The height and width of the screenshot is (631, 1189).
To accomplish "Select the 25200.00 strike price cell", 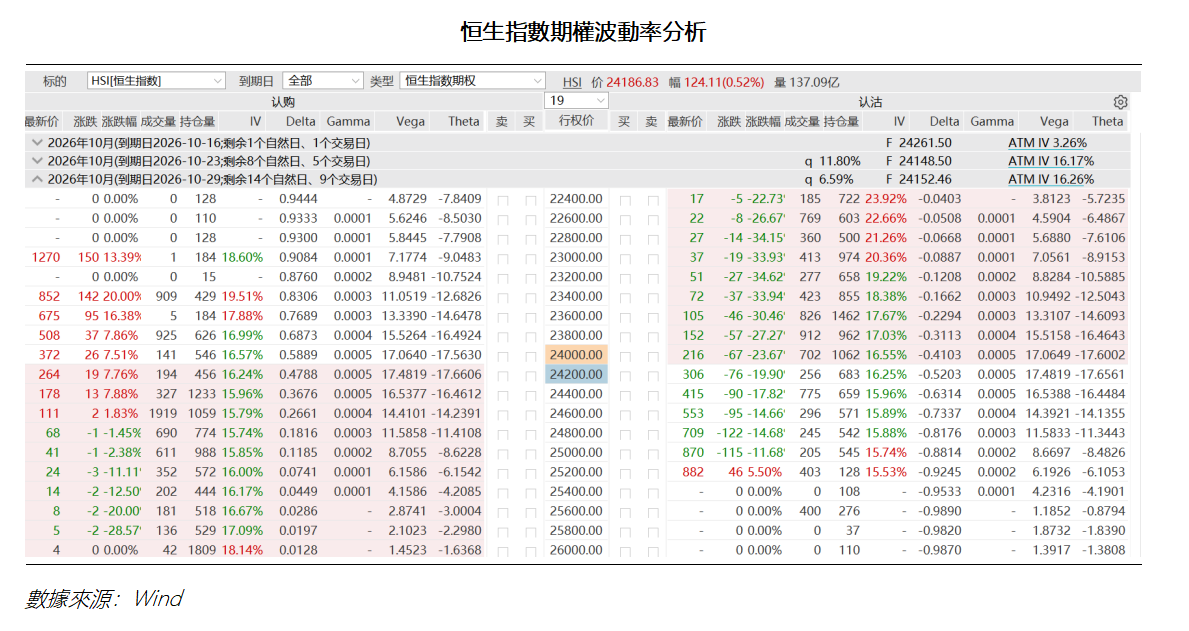I will pos(576,472).
